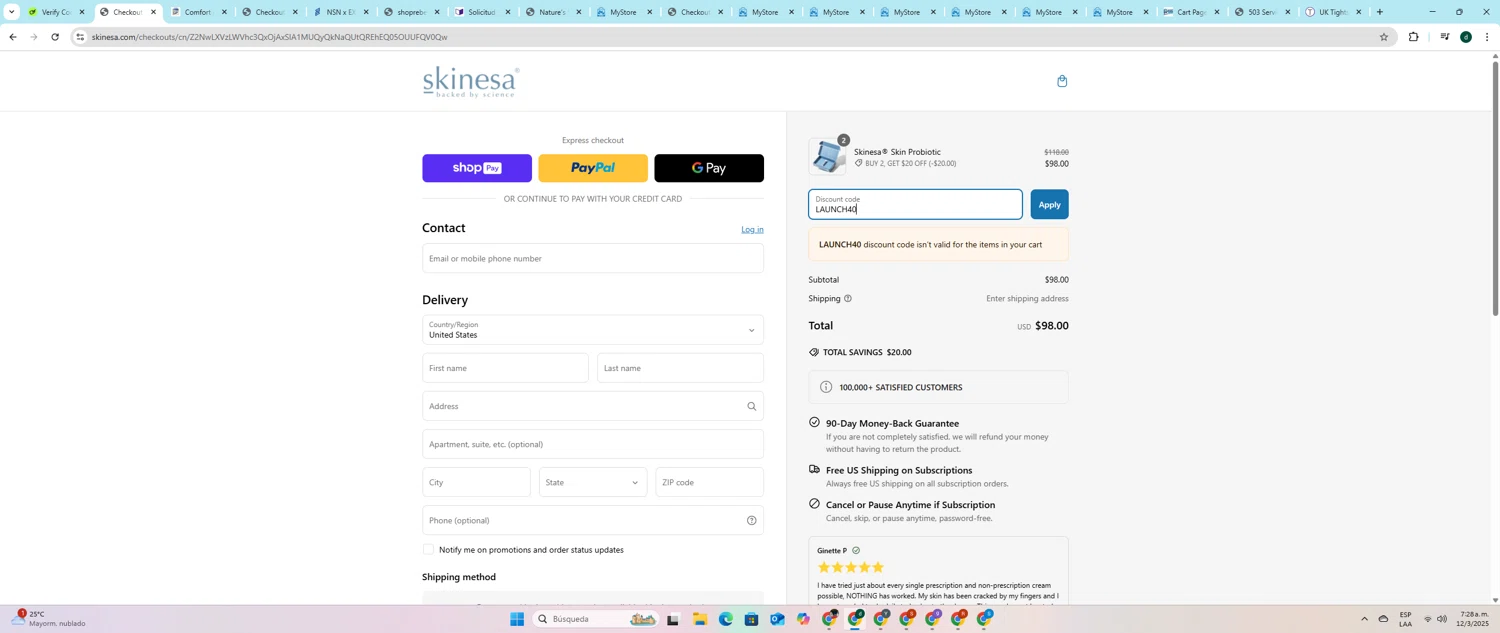
Task: Click the taskbar Búsqueda search box
Action: click(597, 619)
